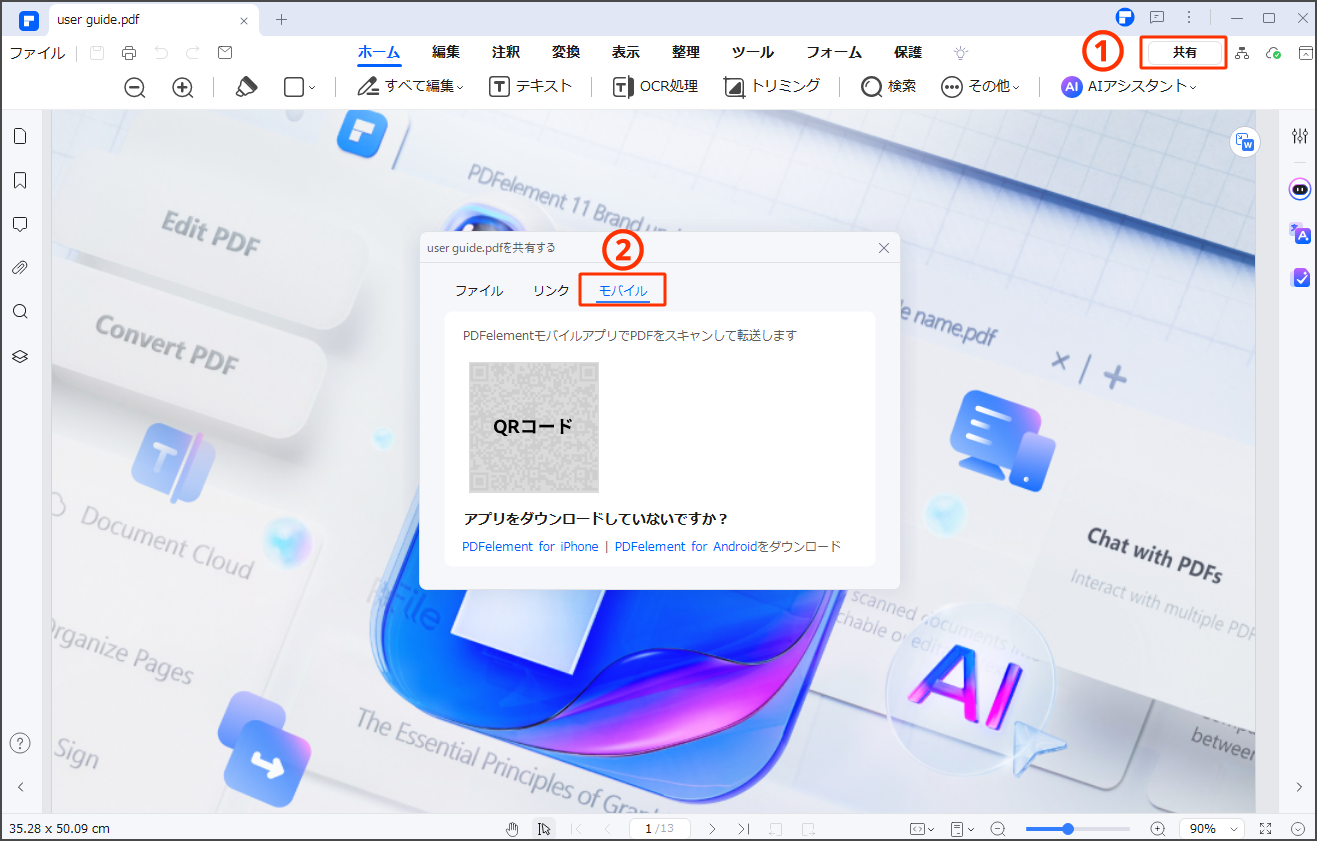Viewport: 1317px width, 841px height.
Task: Select the ファイル tab in share dialog
Action: [479, 291]
